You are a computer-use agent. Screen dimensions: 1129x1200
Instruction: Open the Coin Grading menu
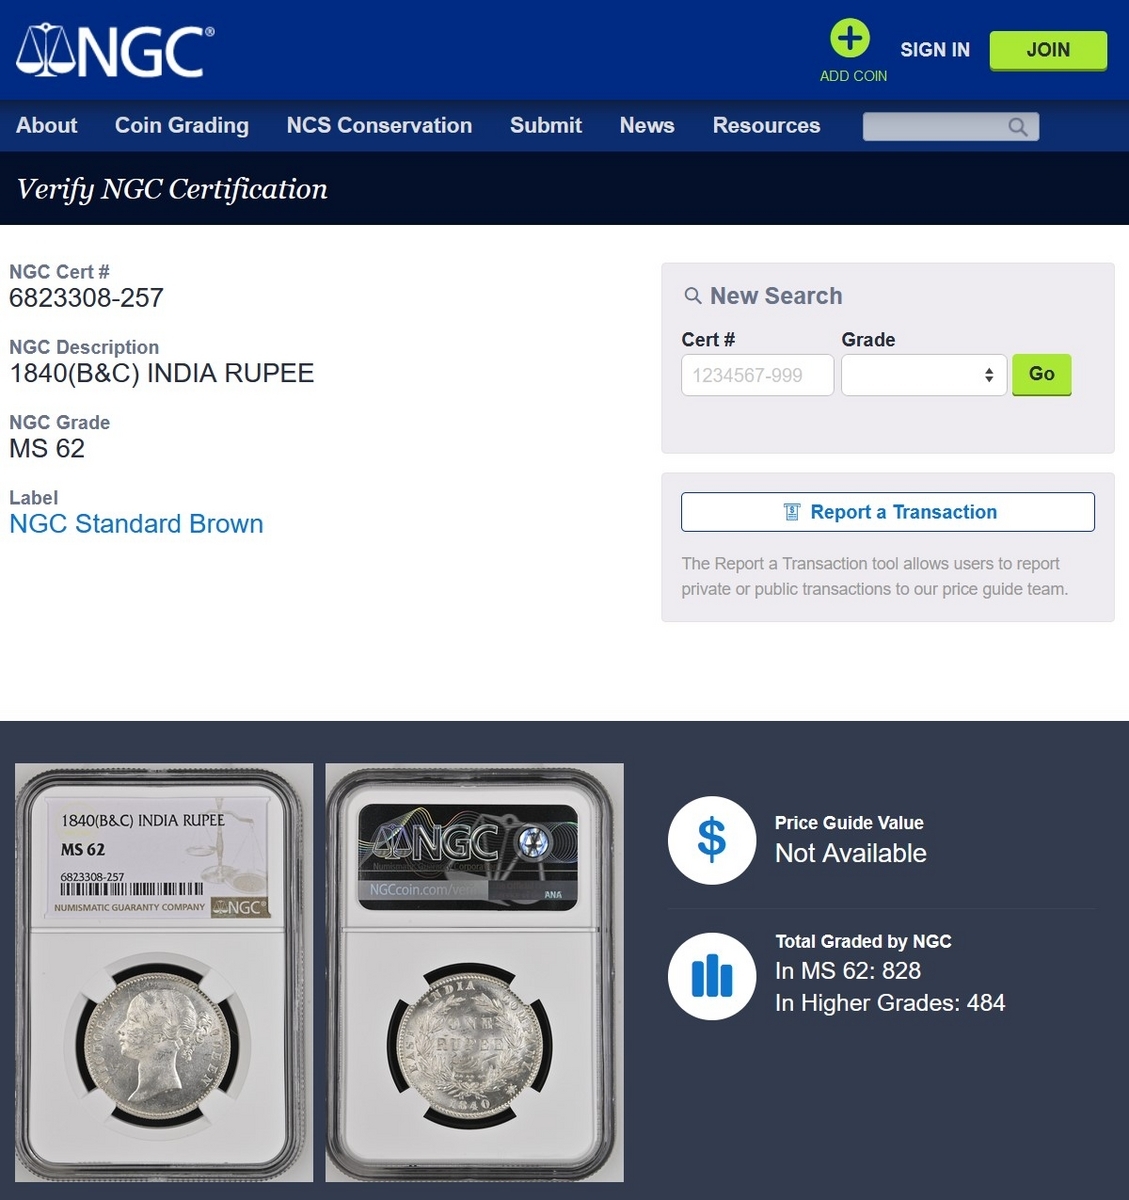point(182,125)
